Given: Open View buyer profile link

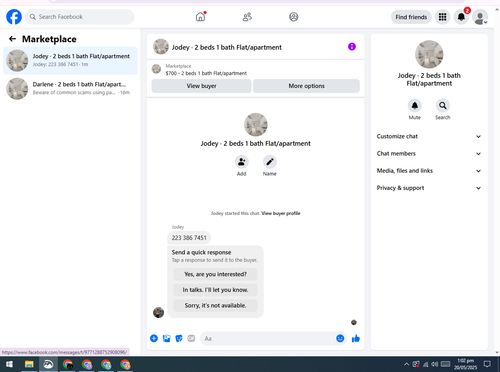Looking at the screenshot, I should click(x=281, y=213).
